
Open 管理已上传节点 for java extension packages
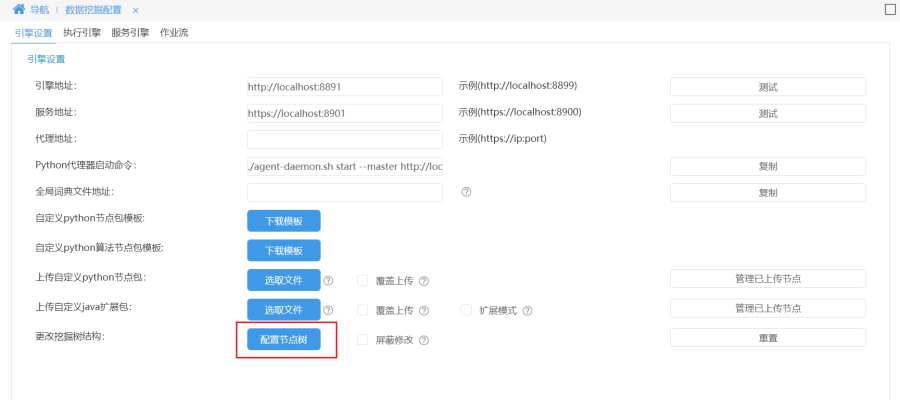coord(768,308)
